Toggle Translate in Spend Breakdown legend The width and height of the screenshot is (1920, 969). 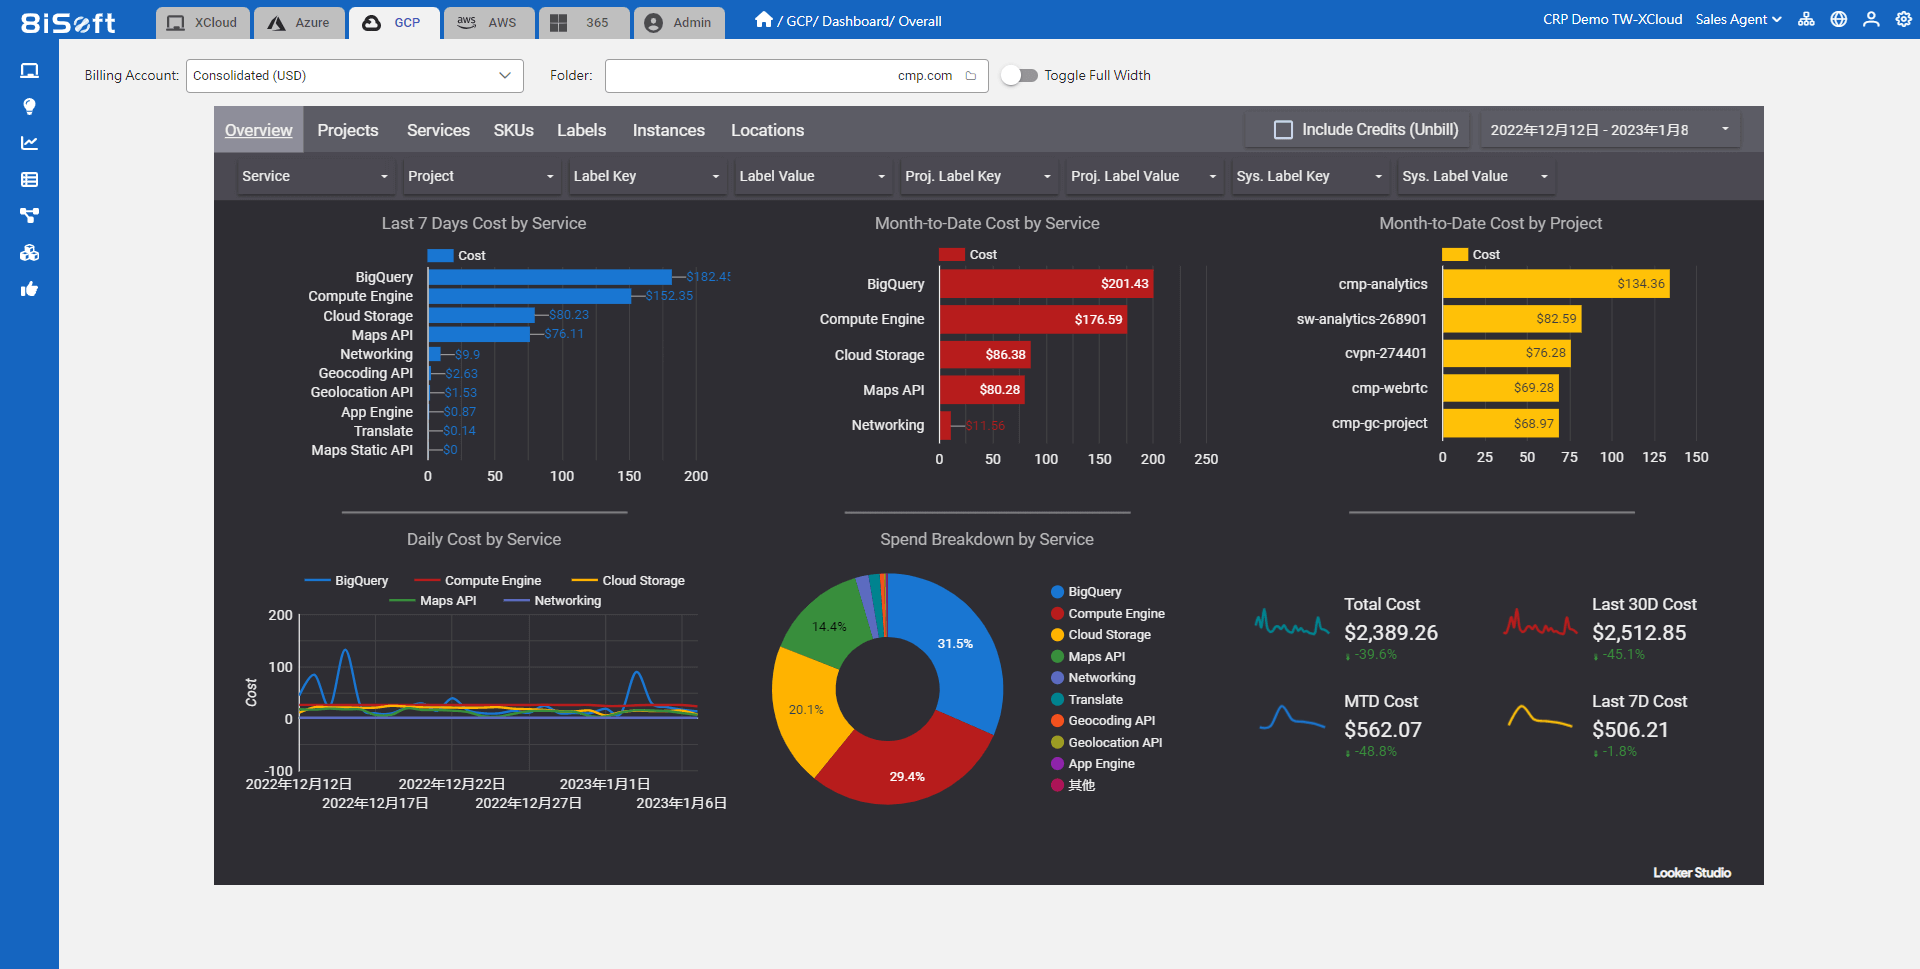pos(1087,700)
